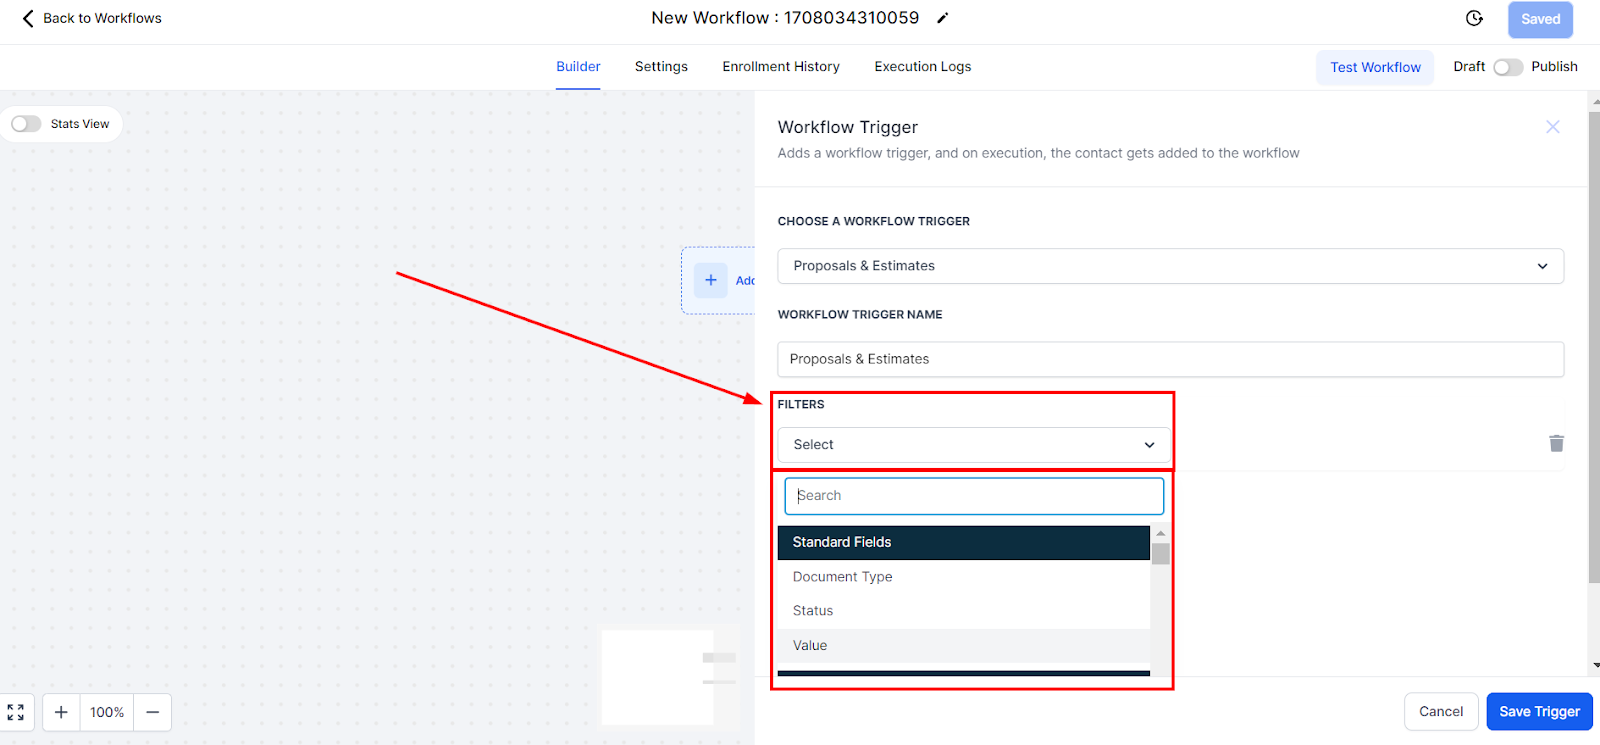Open version history clock icon

coord(1474,18)
